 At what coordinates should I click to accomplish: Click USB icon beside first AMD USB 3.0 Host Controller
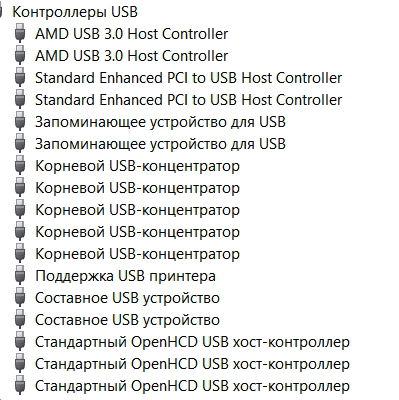20,33
